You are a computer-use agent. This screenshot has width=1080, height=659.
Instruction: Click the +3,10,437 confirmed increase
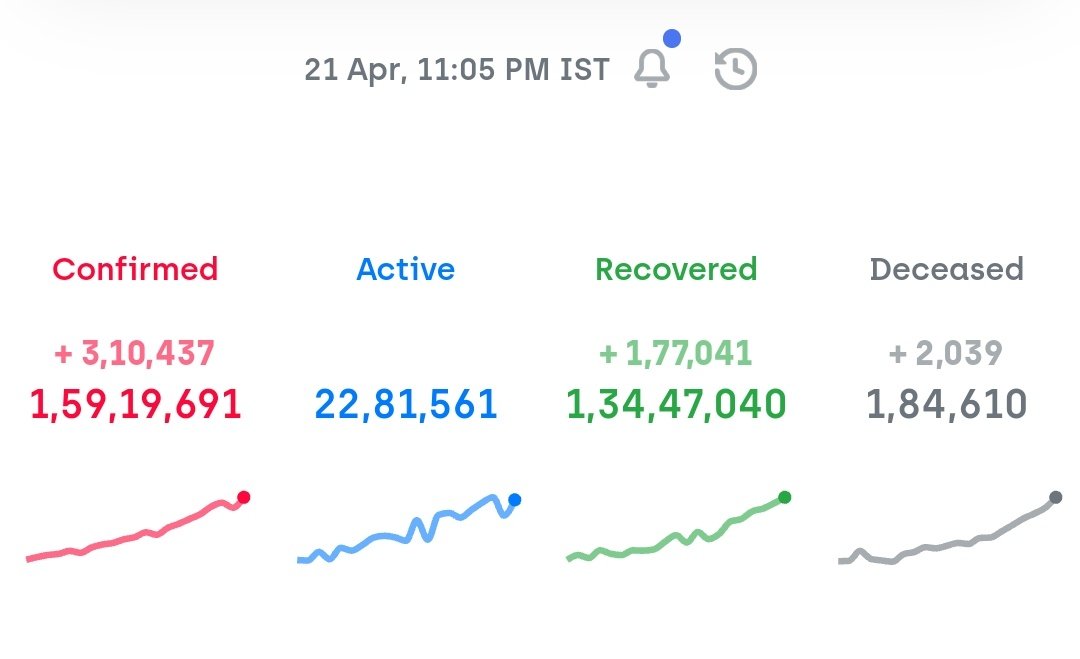pos(135,353)
